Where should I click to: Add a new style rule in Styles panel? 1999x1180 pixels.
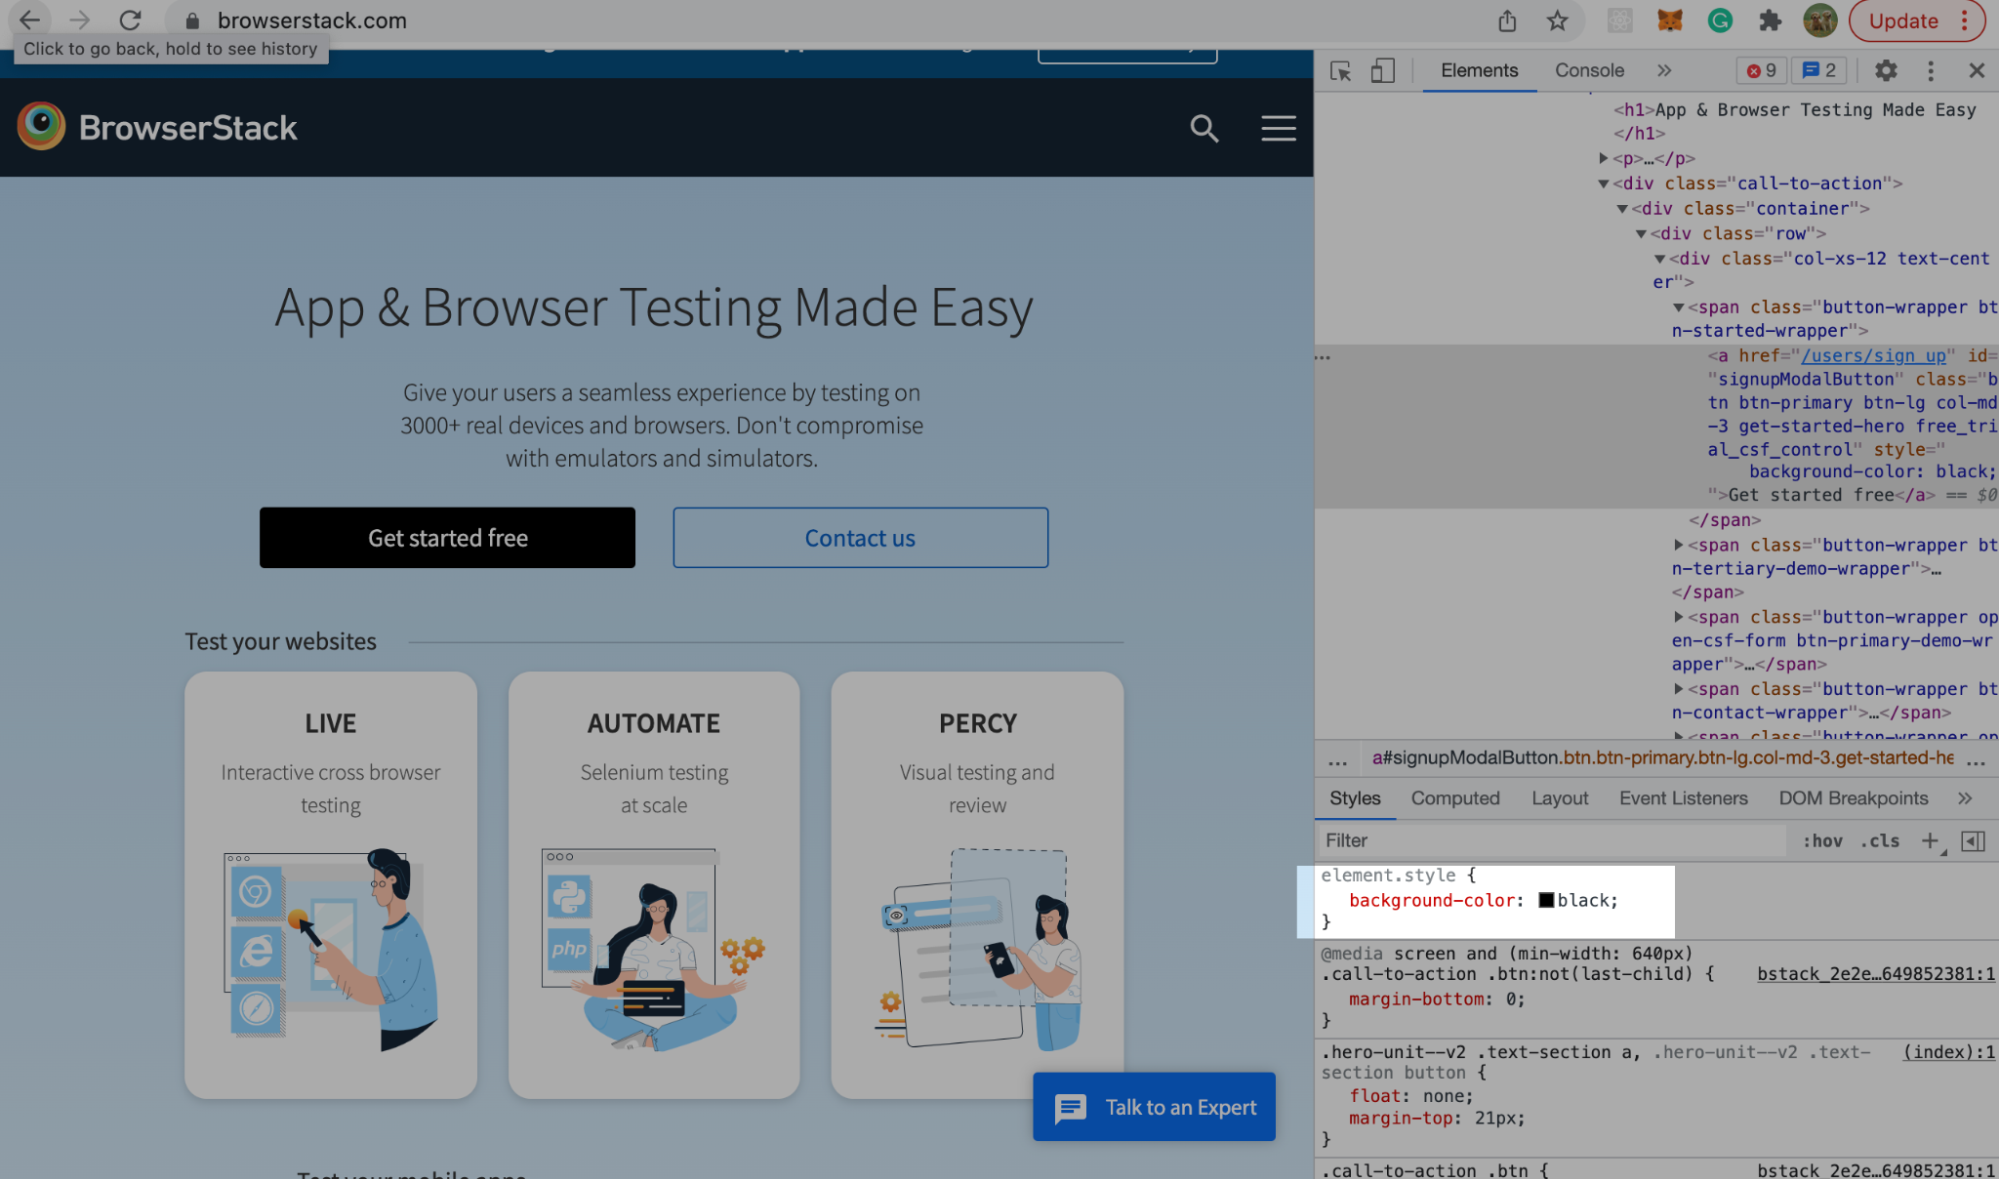click(1930, 841)
